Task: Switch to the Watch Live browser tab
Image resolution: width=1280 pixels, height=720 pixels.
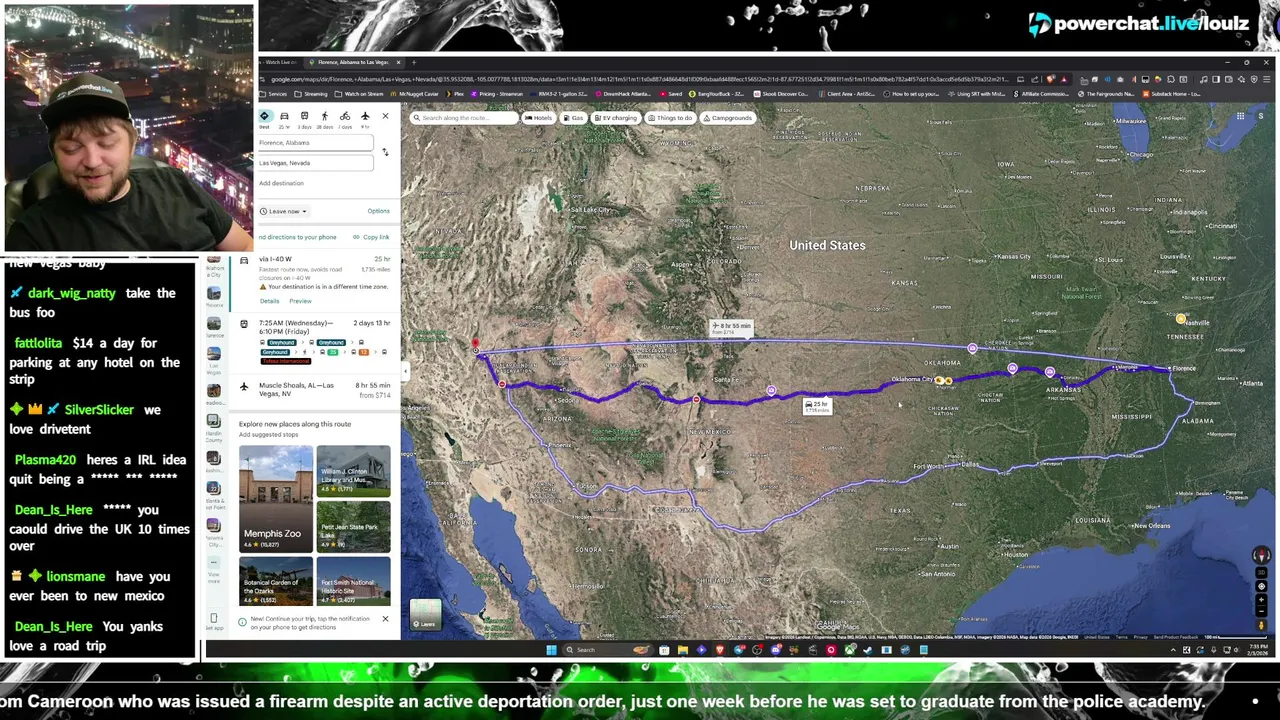Action: (x=280, y=62)
